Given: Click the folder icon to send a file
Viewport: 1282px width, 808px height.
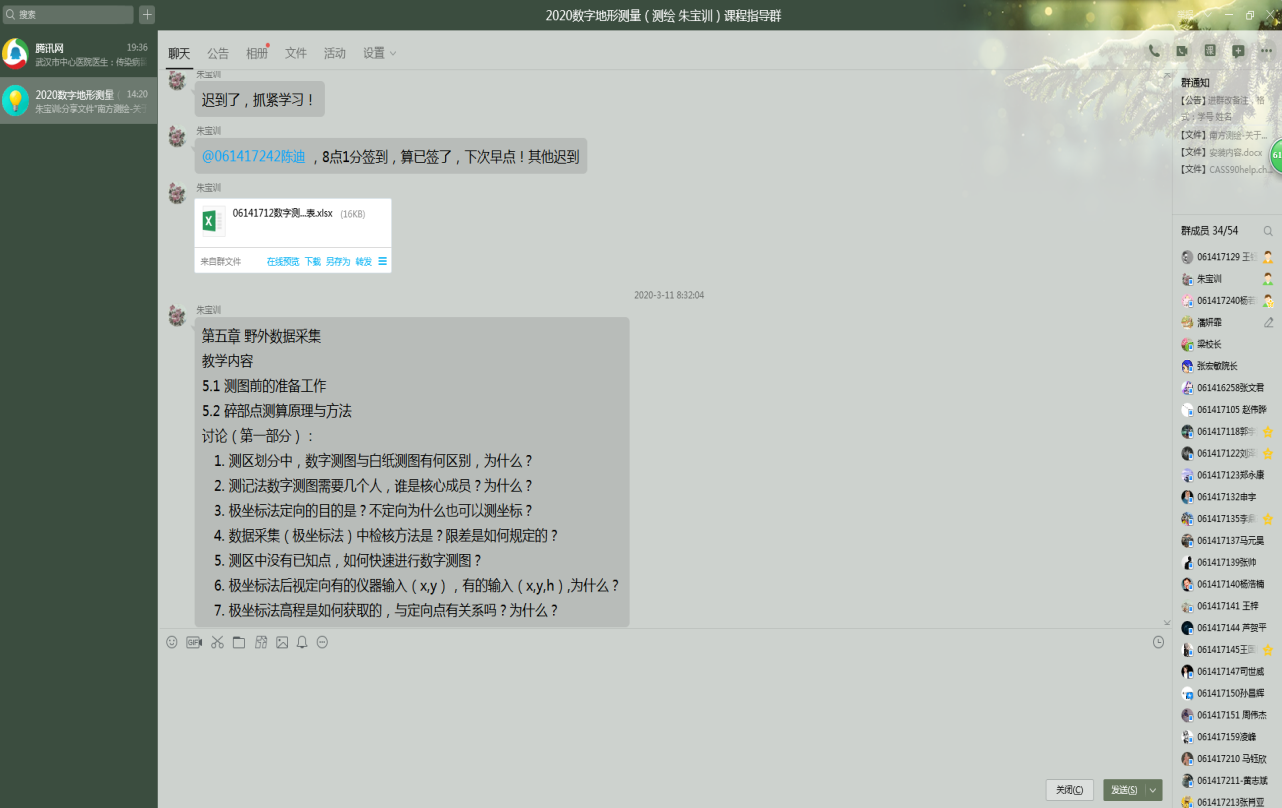Looking at the screenshot, I should click(239, 642).
